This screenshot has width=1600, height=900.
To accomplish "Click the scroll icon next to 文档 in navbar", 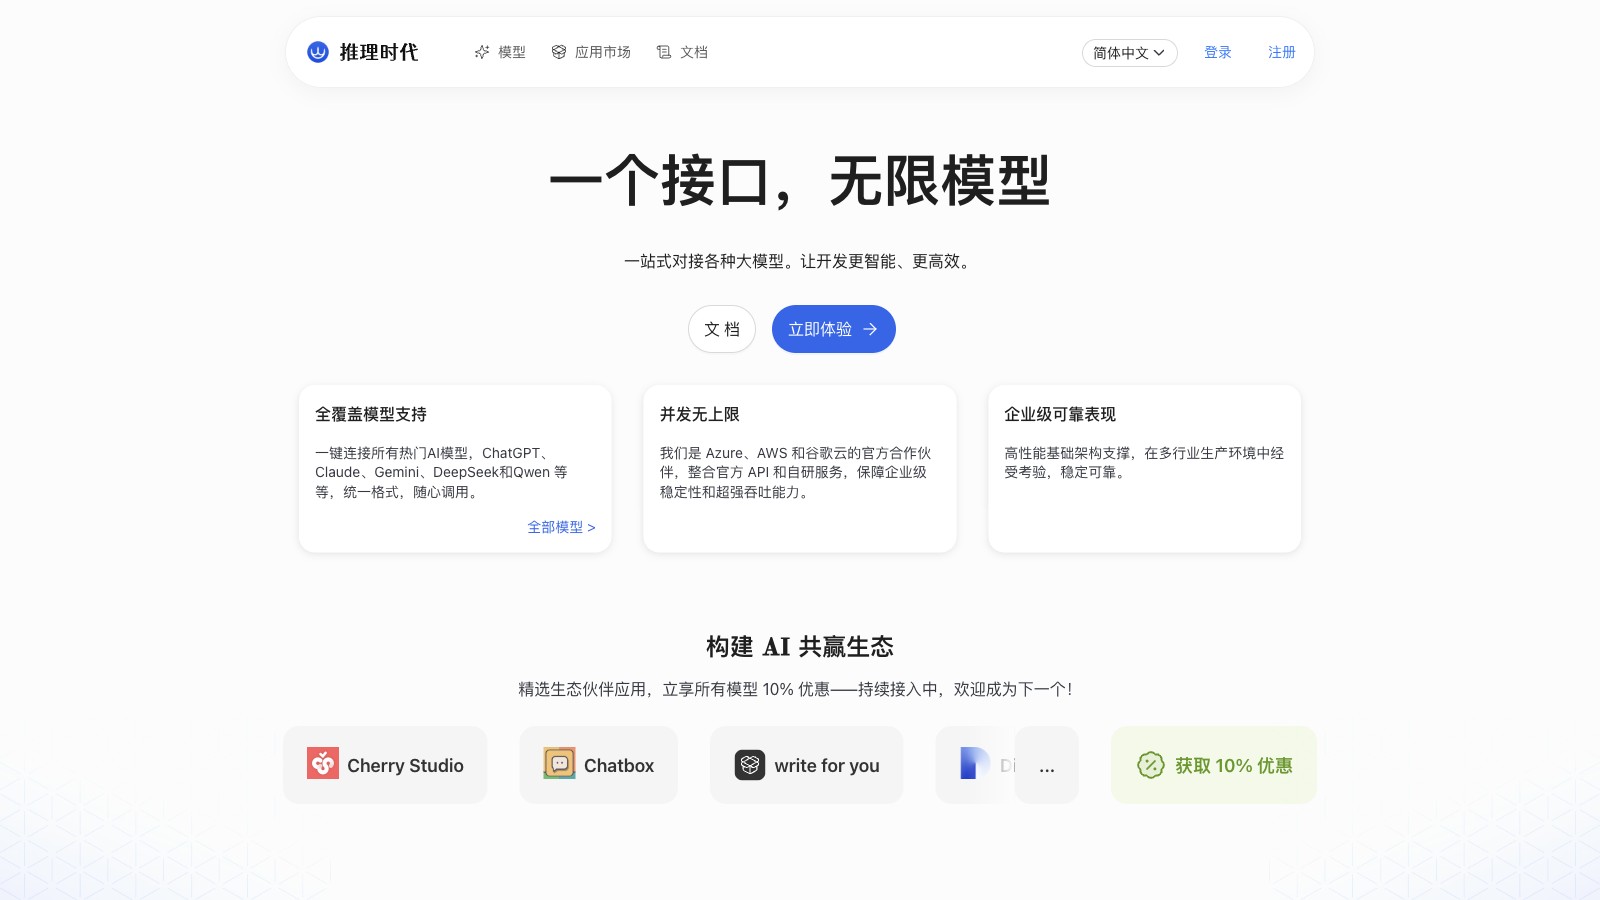I will click(663, 52).
